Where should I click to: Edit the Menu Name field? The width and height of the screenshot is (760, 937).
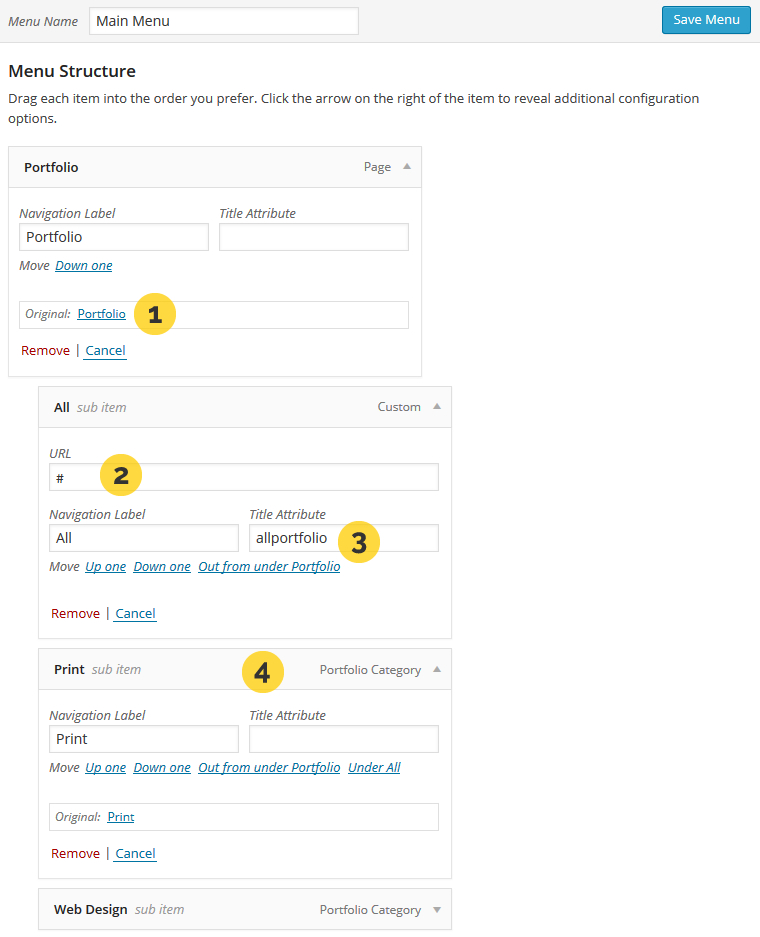coord(223,21)
